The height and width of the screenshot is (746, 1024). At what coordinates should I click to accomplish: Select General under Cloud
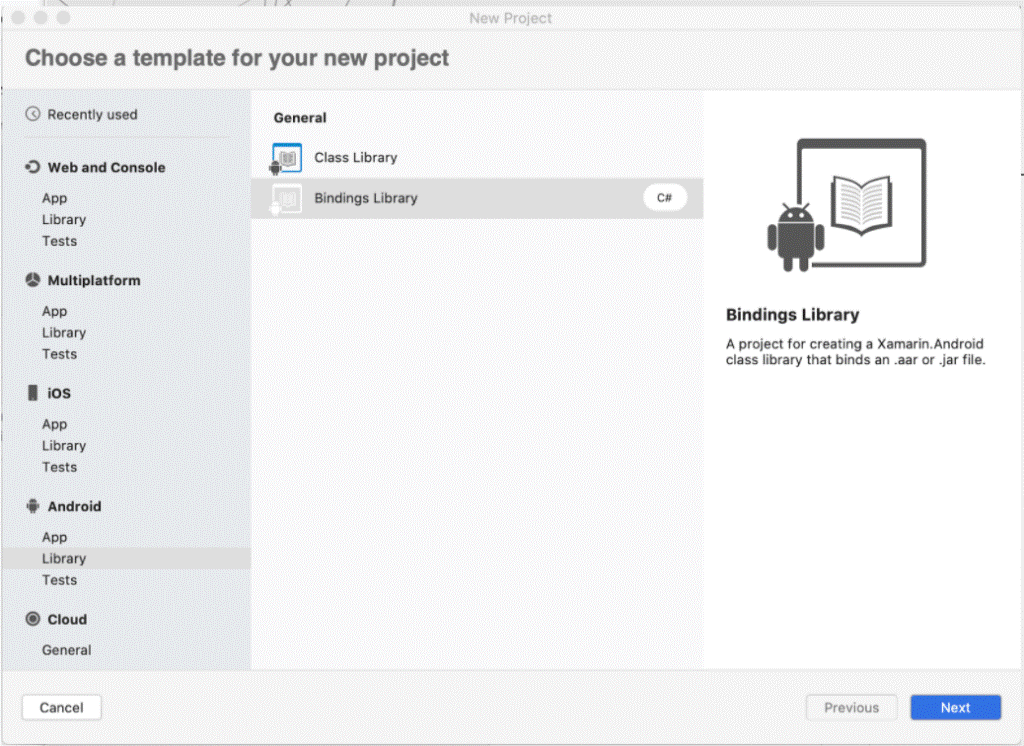(x=67, y=650)
